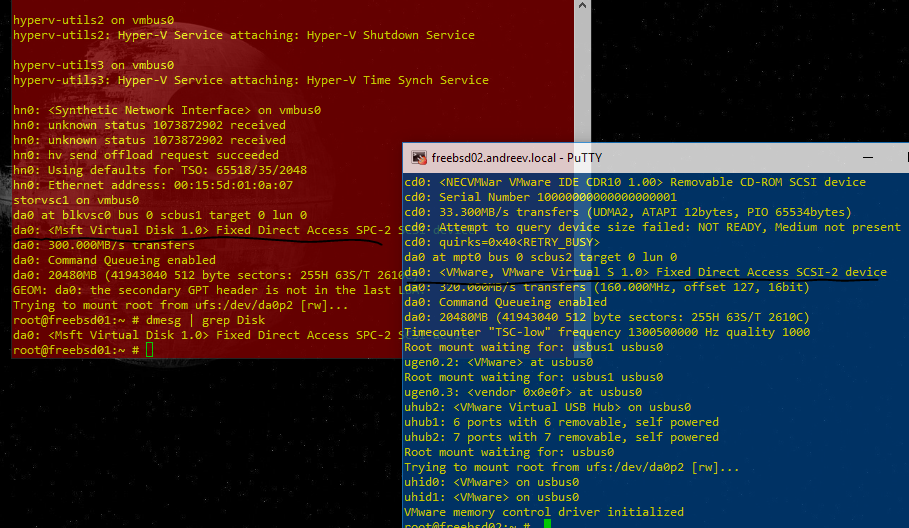Click the scroll-up arrow on the red terminal scrollbar
Screen dimensions: 909x528
click(x=583, y=6)
